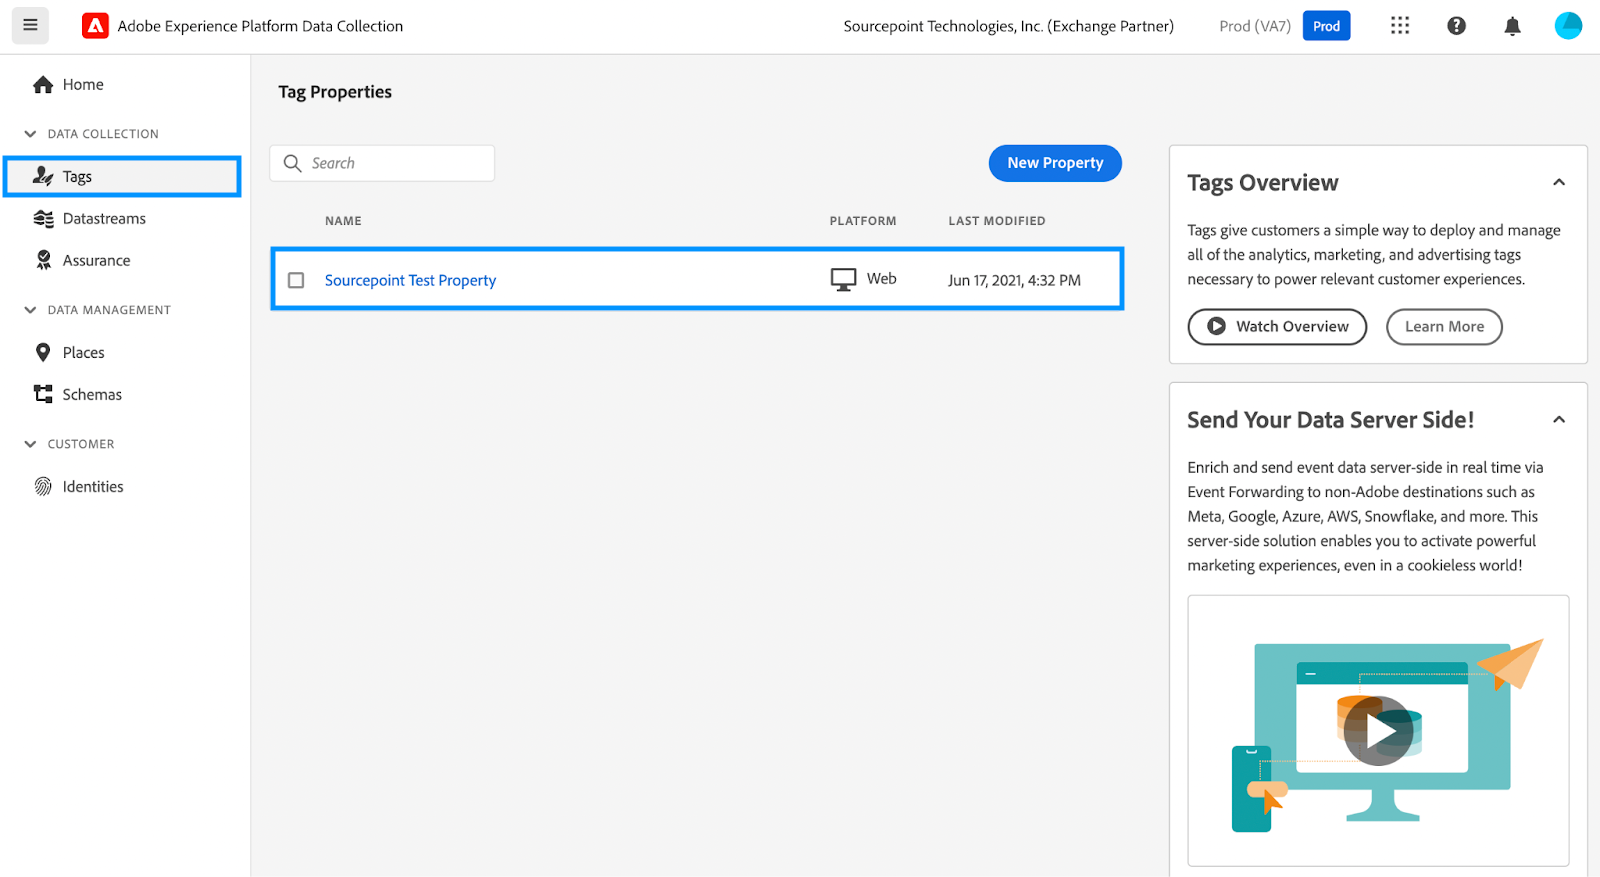Click the Tag Properties heading
The height and width of the screenshot is (877, 1600).
click(335, 92)
